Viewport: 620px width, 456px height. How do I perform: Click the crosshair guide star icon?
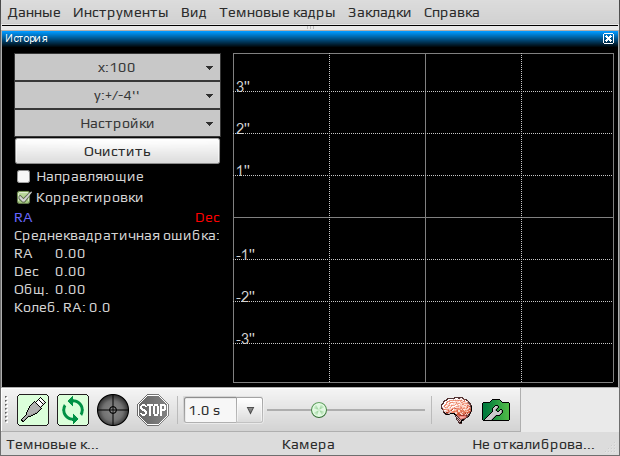click(x=113, y=410)
